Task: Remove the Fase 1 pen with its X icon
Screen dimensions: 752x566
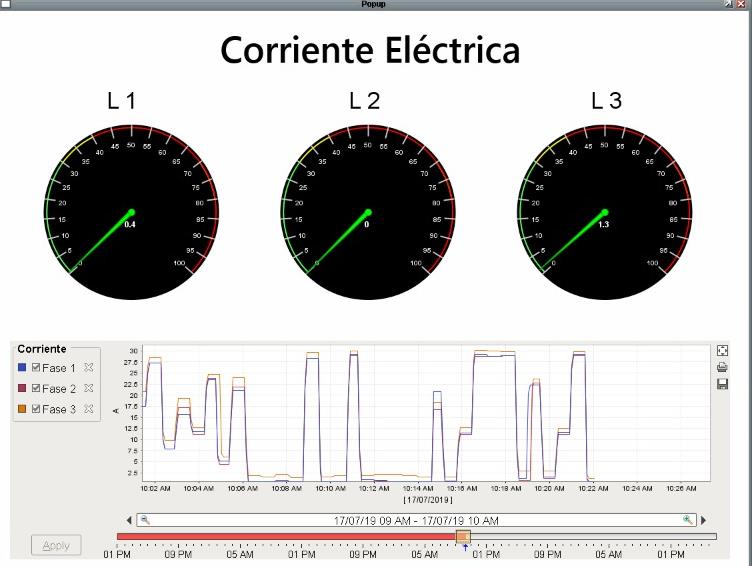Action: 88,369
